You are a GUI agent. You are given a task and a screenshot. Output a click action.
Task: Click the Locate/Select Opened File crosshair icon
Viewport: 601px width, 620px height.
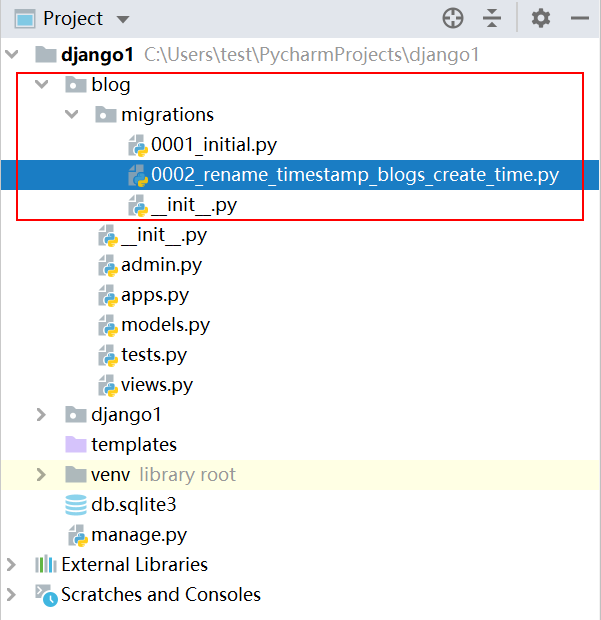[x=453, y=19]
